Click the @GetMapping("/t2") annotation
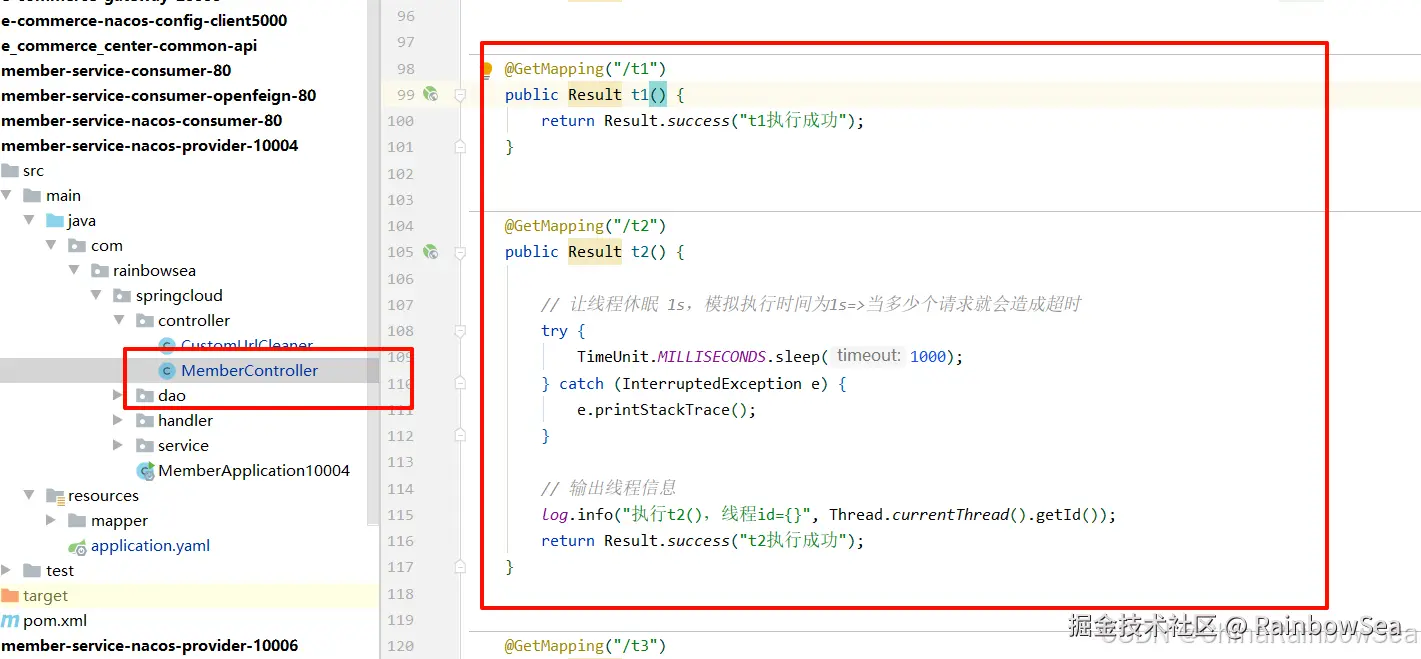This screenshot has width=1421, height=659. tap(585, 226)
